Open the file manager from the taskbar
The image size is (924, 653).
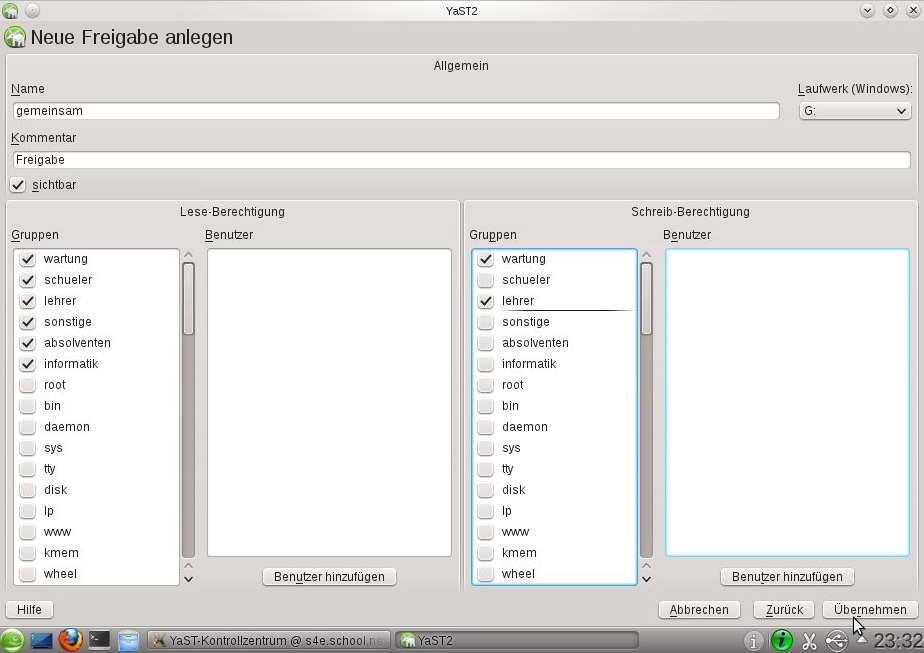pyautogui.click(x=128, y=641)
